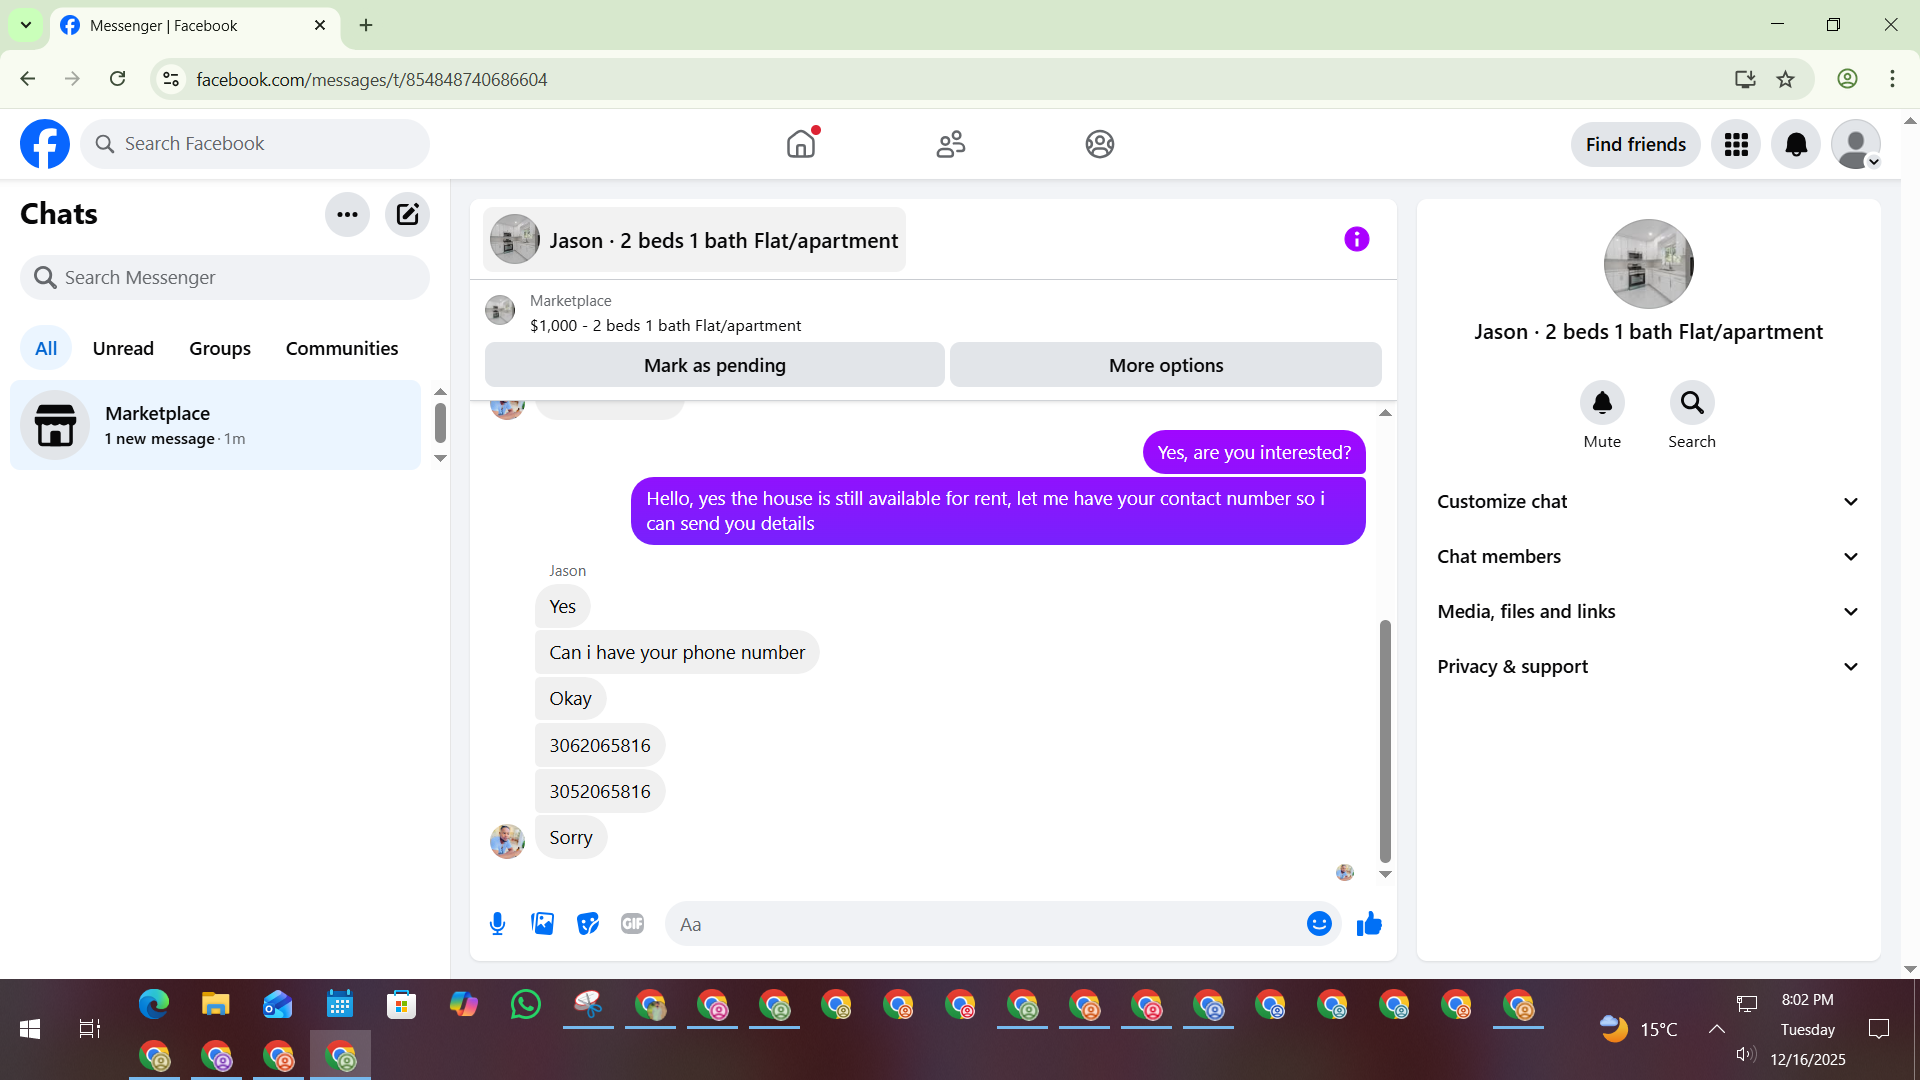Open the Marketplace listing $1,000 details

point(665,313)
